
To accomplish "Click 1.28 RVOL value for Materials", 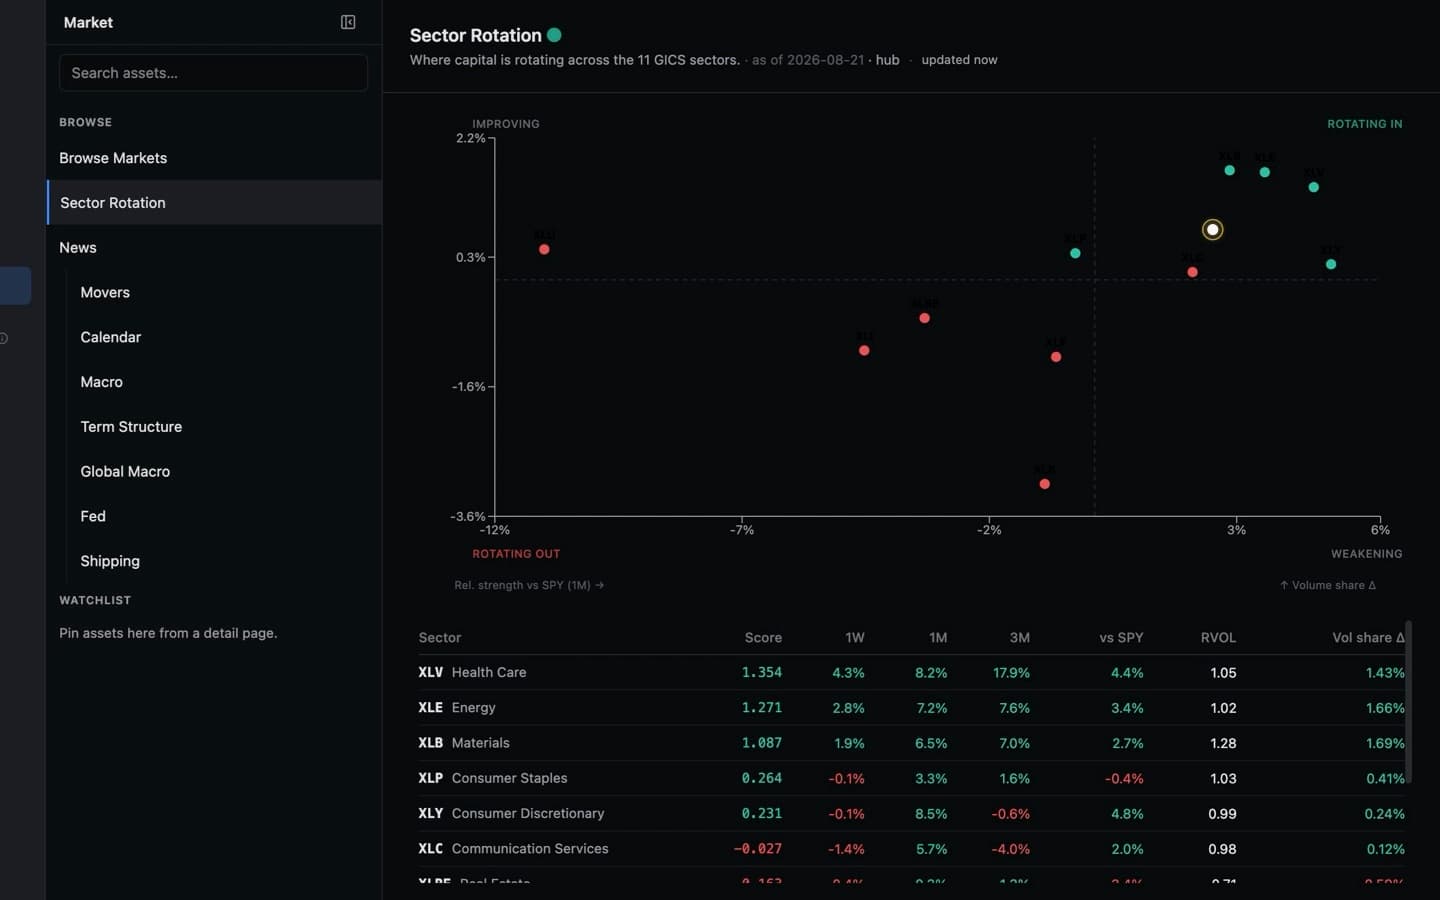I will [1223, 743].
